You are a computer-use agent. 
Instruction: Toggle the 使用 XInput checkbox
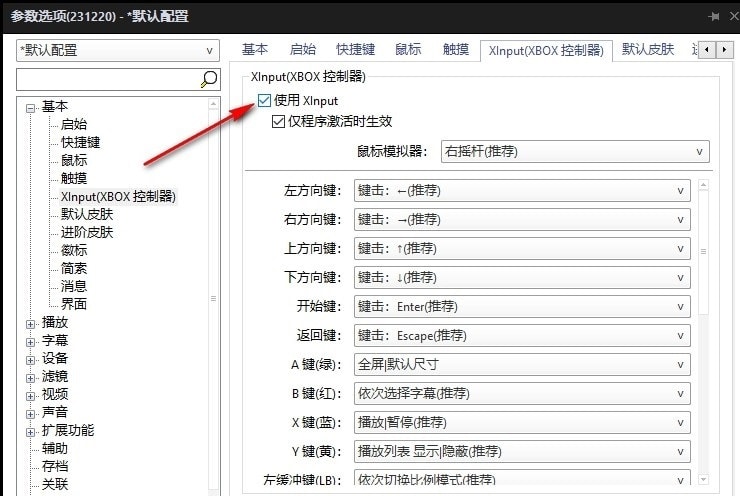(x=264, y=100)
